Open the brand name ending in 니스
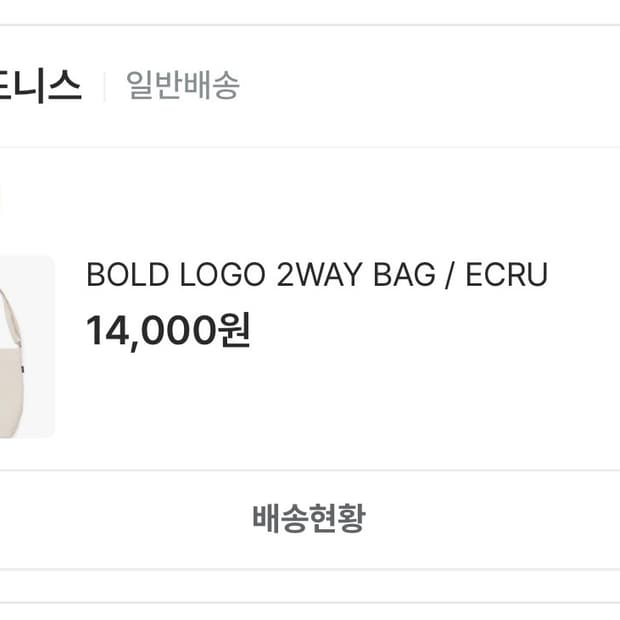The width and height of the screenshot is (620, 620). click(40, 86)
